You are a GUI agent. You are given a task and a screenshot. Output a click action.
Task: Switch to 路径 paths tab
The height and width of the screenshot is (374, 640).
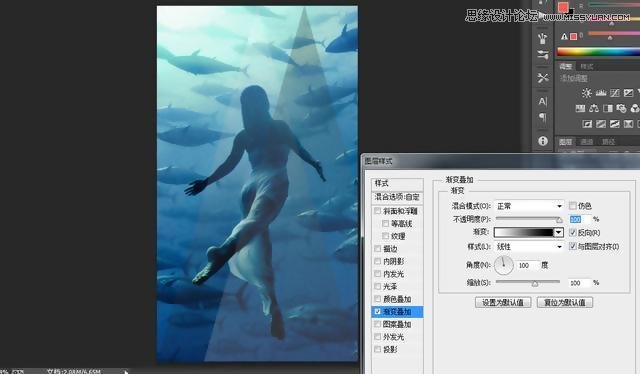[608, 142]
